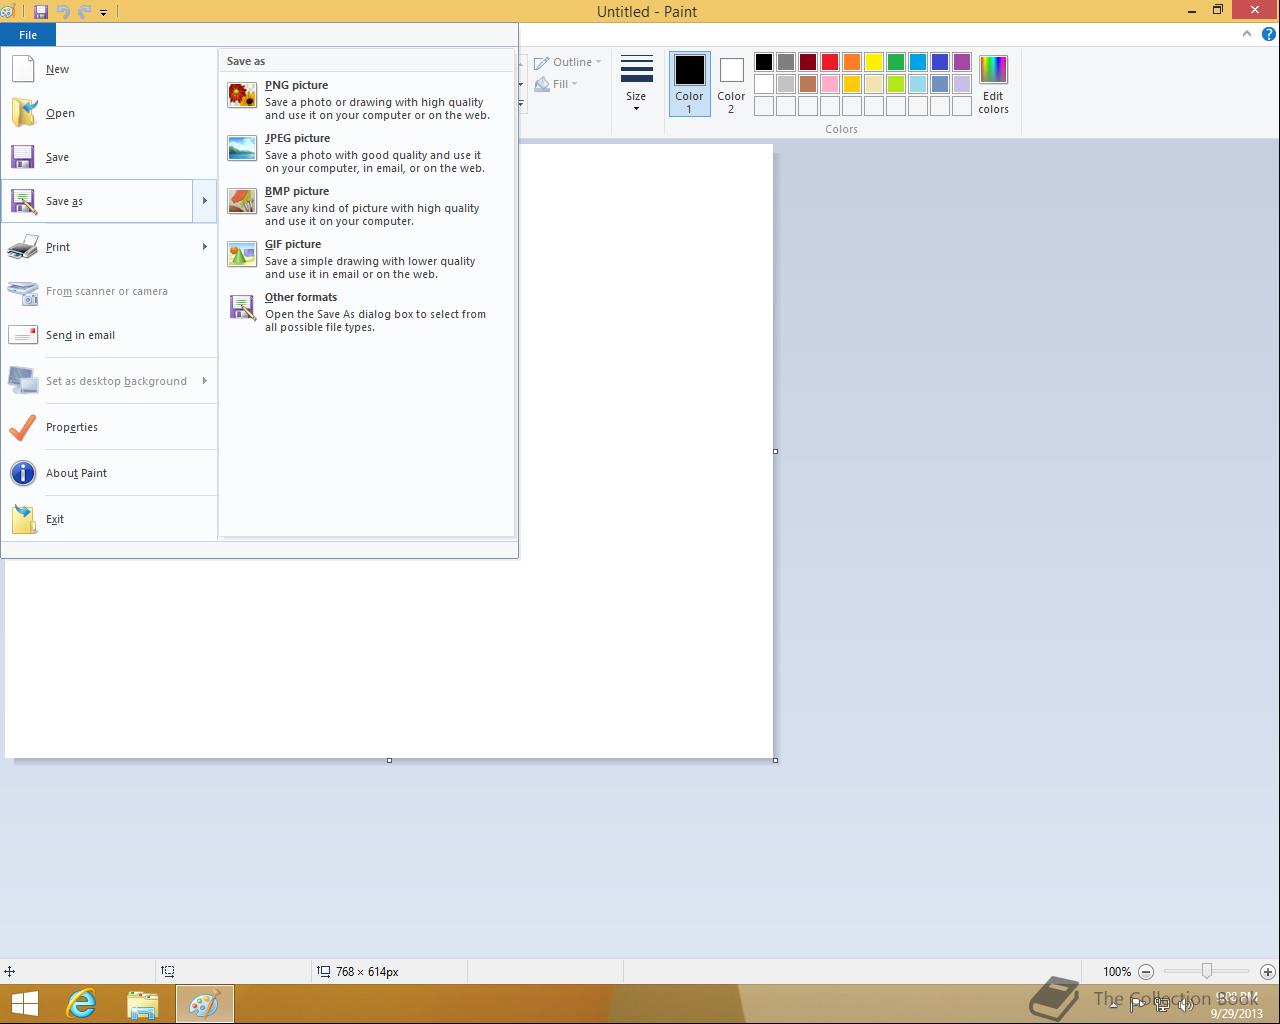Image resolution: width=1280 pixels, height=1024 pixels.
Task: Click the Windows Start button
Action: coord(24,1004)
